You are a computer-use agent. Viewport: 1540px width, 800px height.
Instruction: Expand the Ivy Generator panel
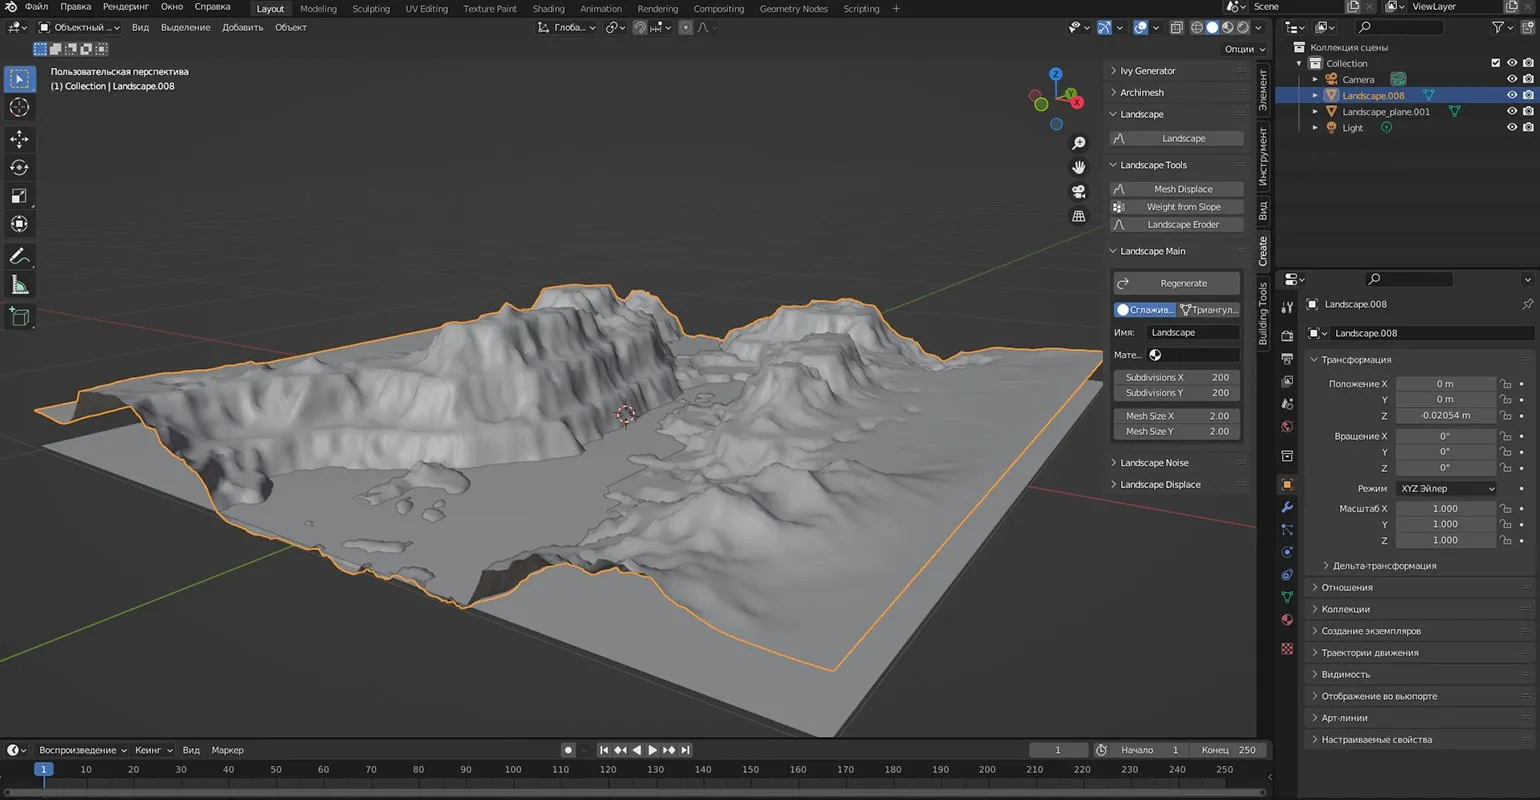[x=1147, y=71]
